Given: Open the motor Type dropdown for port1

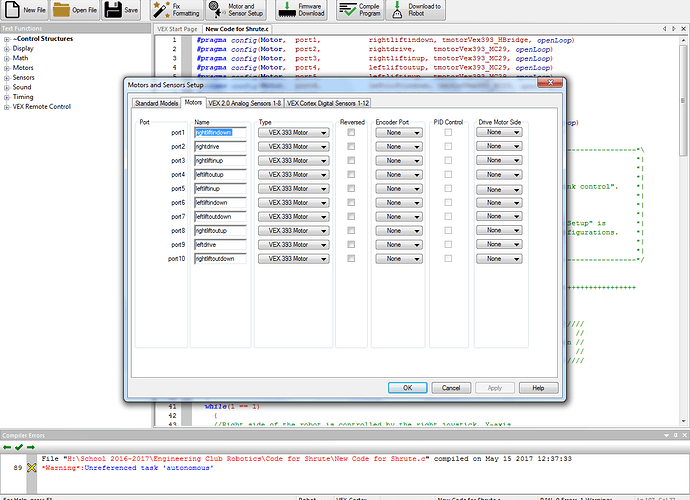Looking at the screenshot, I should (x=294, y=132).
